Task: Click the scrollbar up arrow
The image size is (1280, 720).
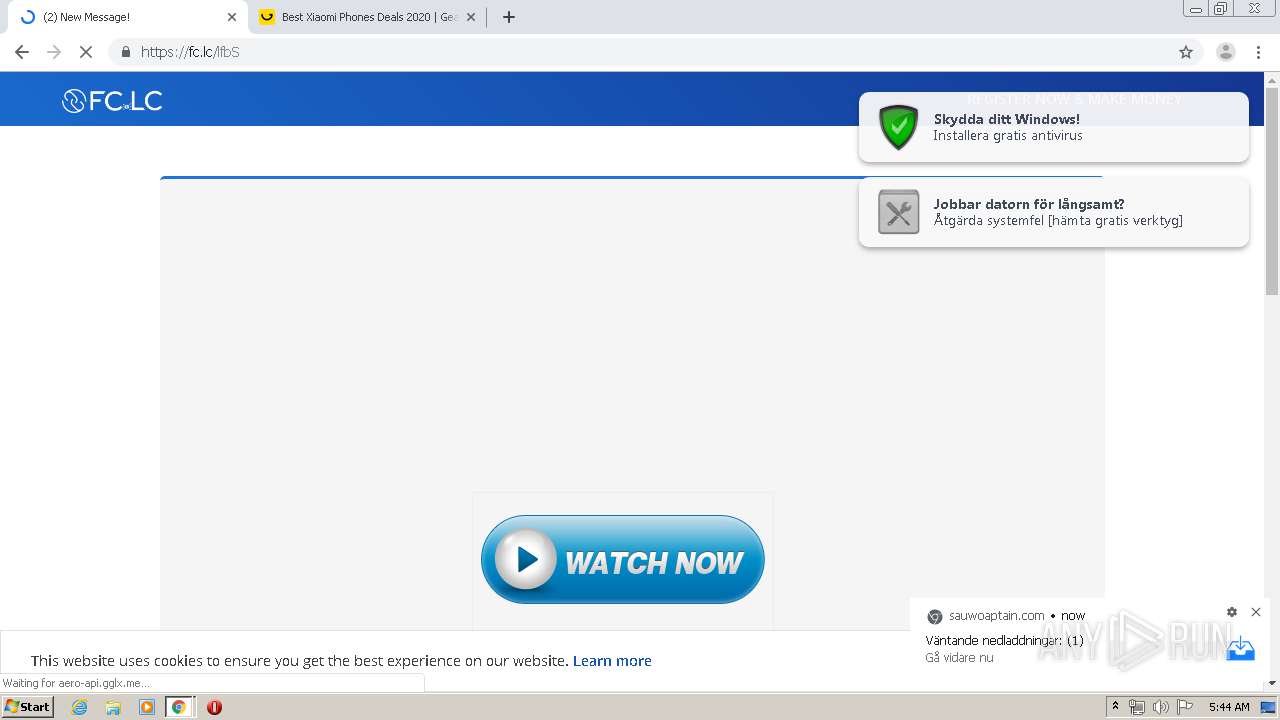Action: [1272, 79]
